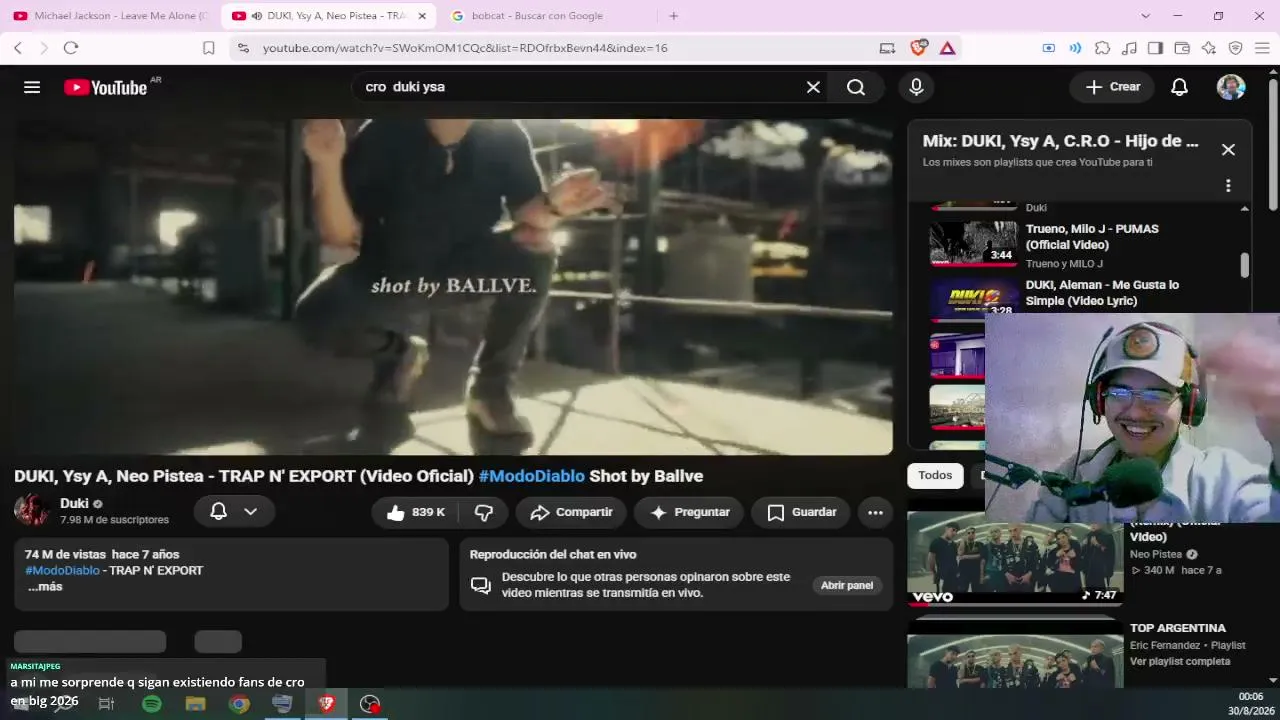Image resolution: width=1280 pixels, height=720 pixels.
Task: Bookmark this page in the address bar
Action: [x=209, y=48]
